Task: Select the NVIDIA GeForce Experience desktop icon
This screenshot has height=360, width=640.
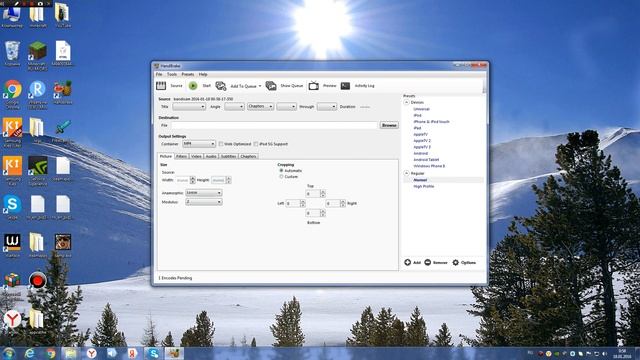Action: 38,166
